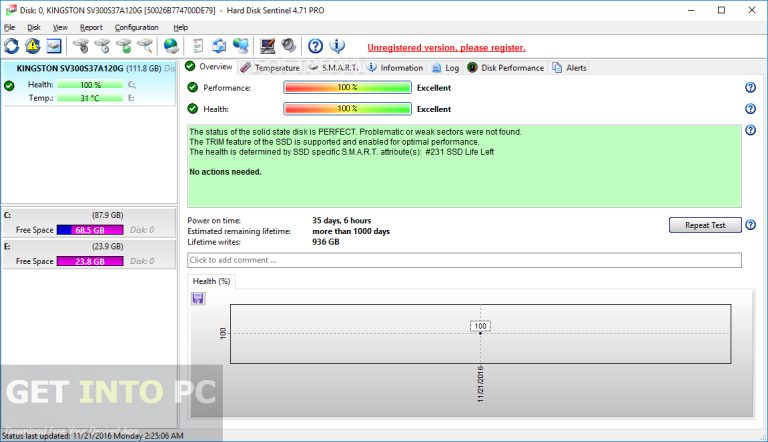Save the health chart with floppy icon

[x=198, y=298]
